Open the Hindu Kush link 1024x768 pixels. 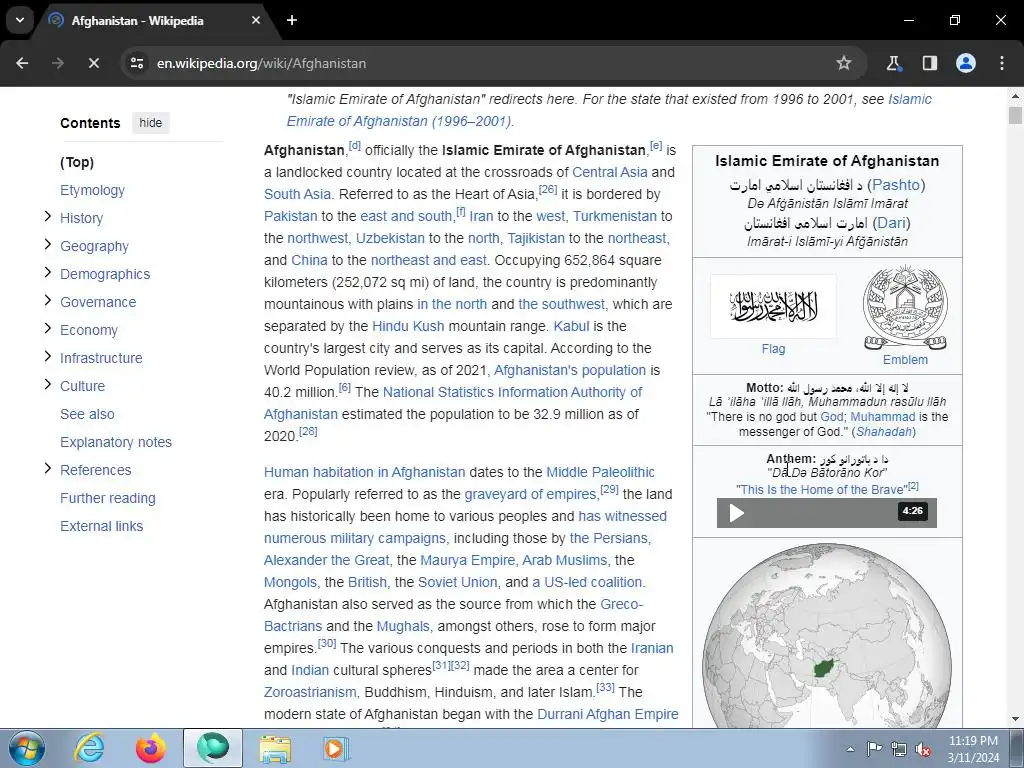[408, 326]
